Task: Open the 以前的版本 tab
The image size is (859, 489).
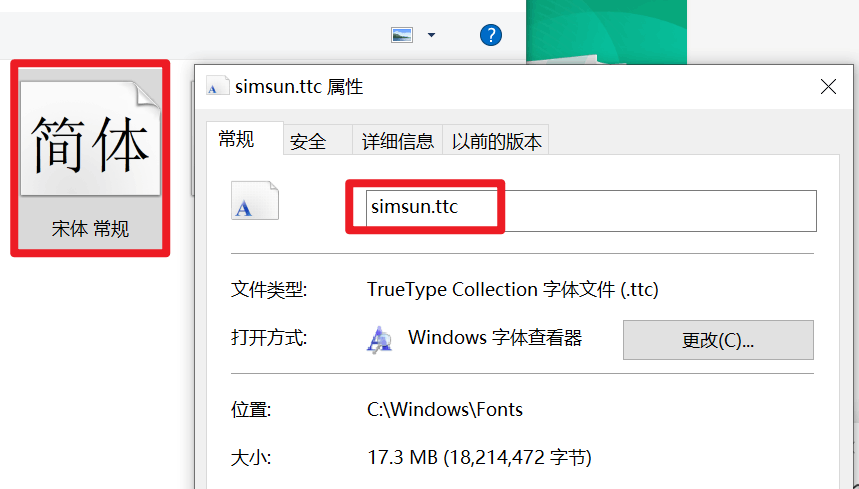Action: tap(496, 142)
